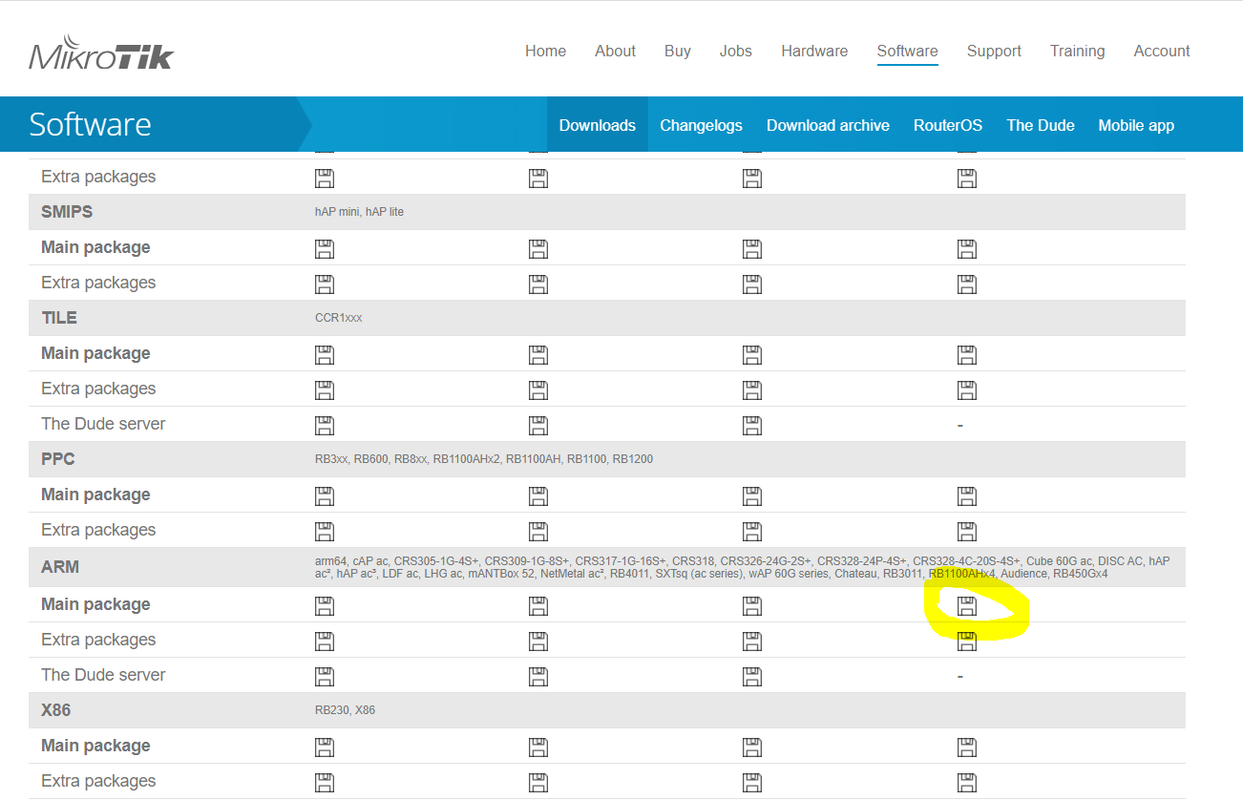
Task: Navigate to the Hardware section
Action: [814, 51]
